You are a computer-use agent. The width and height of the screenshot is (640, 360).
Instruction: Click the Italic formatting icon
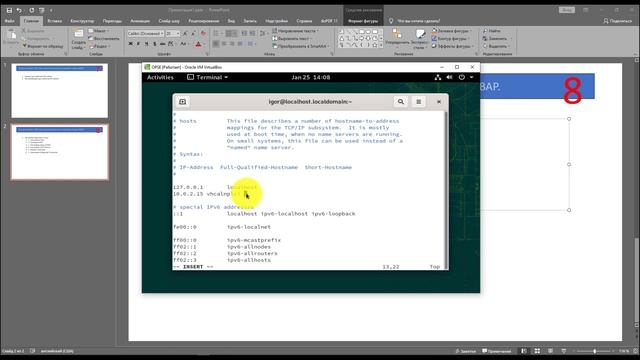[x=138, y=44]
